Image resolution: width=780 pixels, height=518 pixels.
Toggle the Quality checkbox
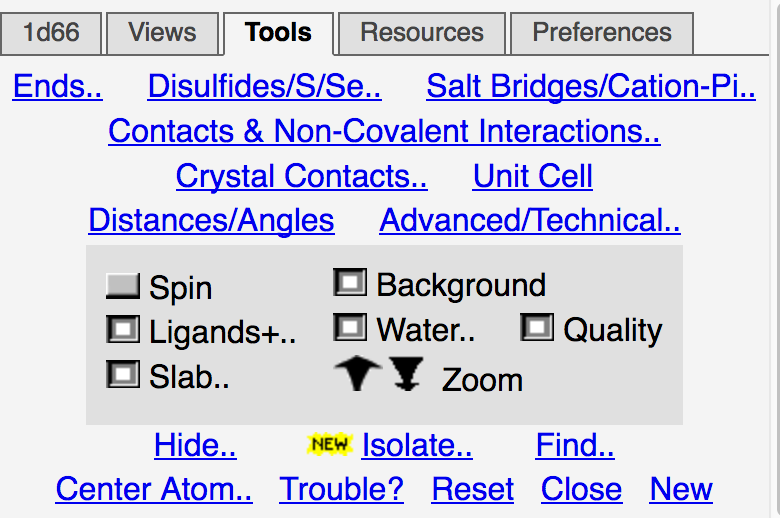coord(537,327)
